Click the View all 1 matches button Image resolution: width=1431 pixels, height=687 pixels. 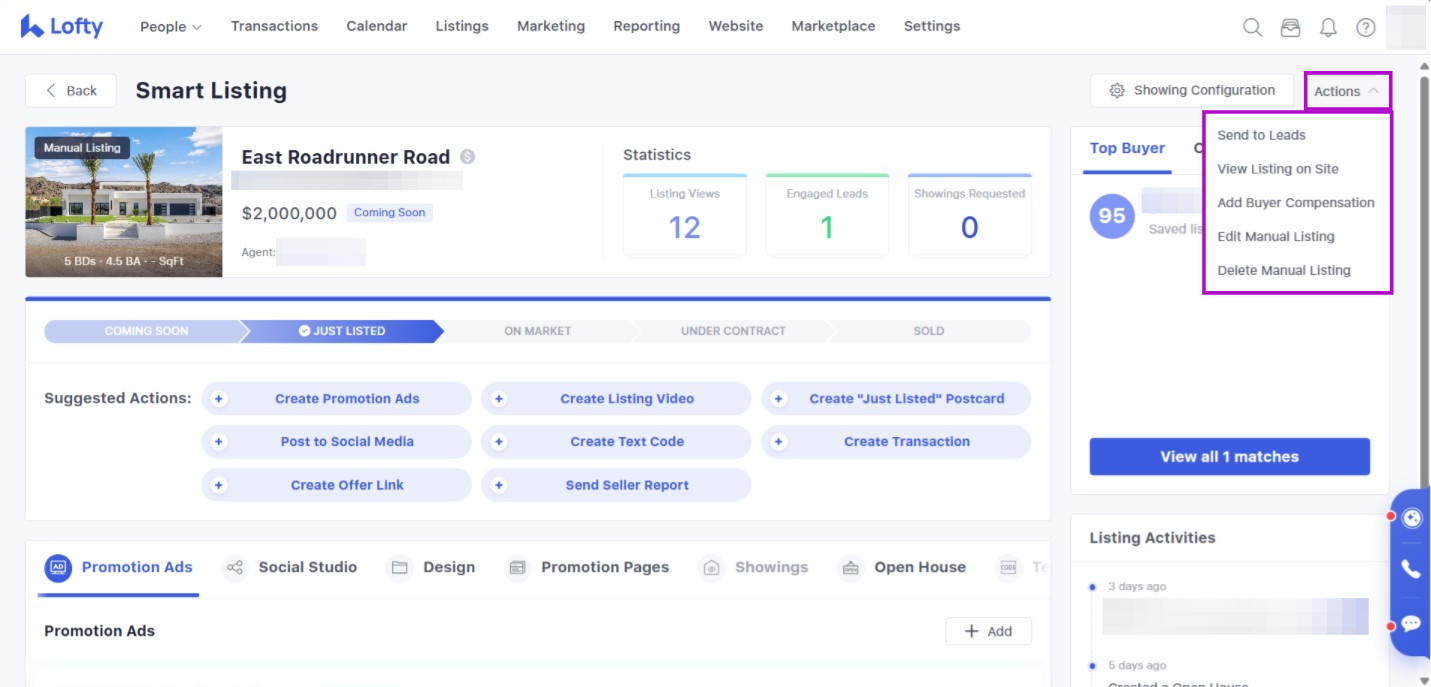(x=1229, y=457)
